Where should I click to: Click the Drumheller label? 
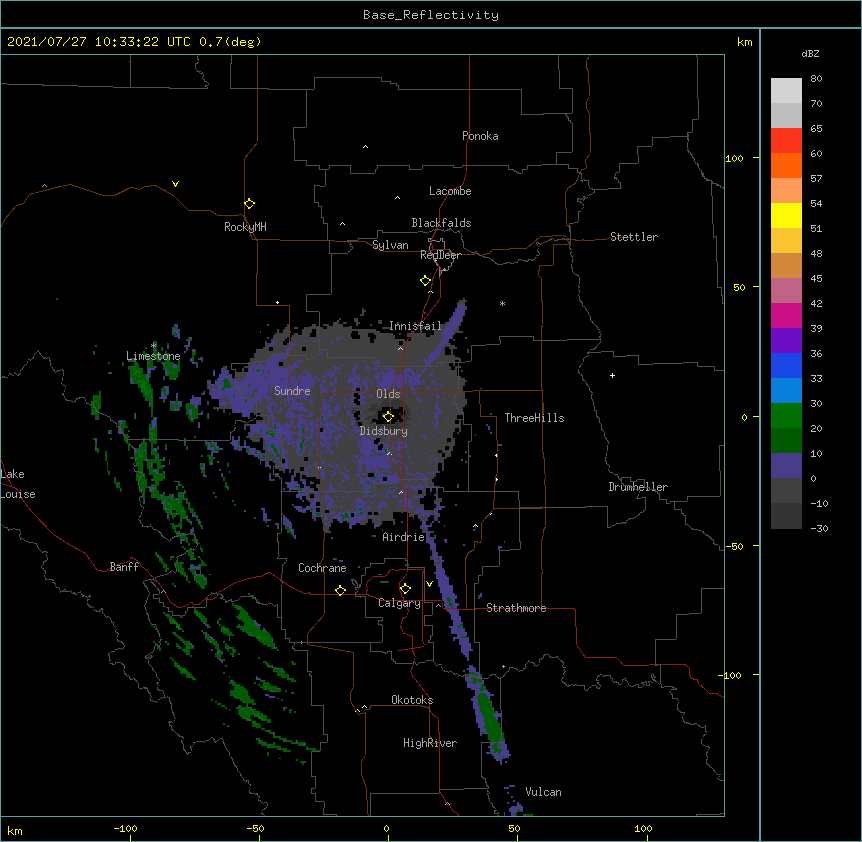click(x=638, y=487)
